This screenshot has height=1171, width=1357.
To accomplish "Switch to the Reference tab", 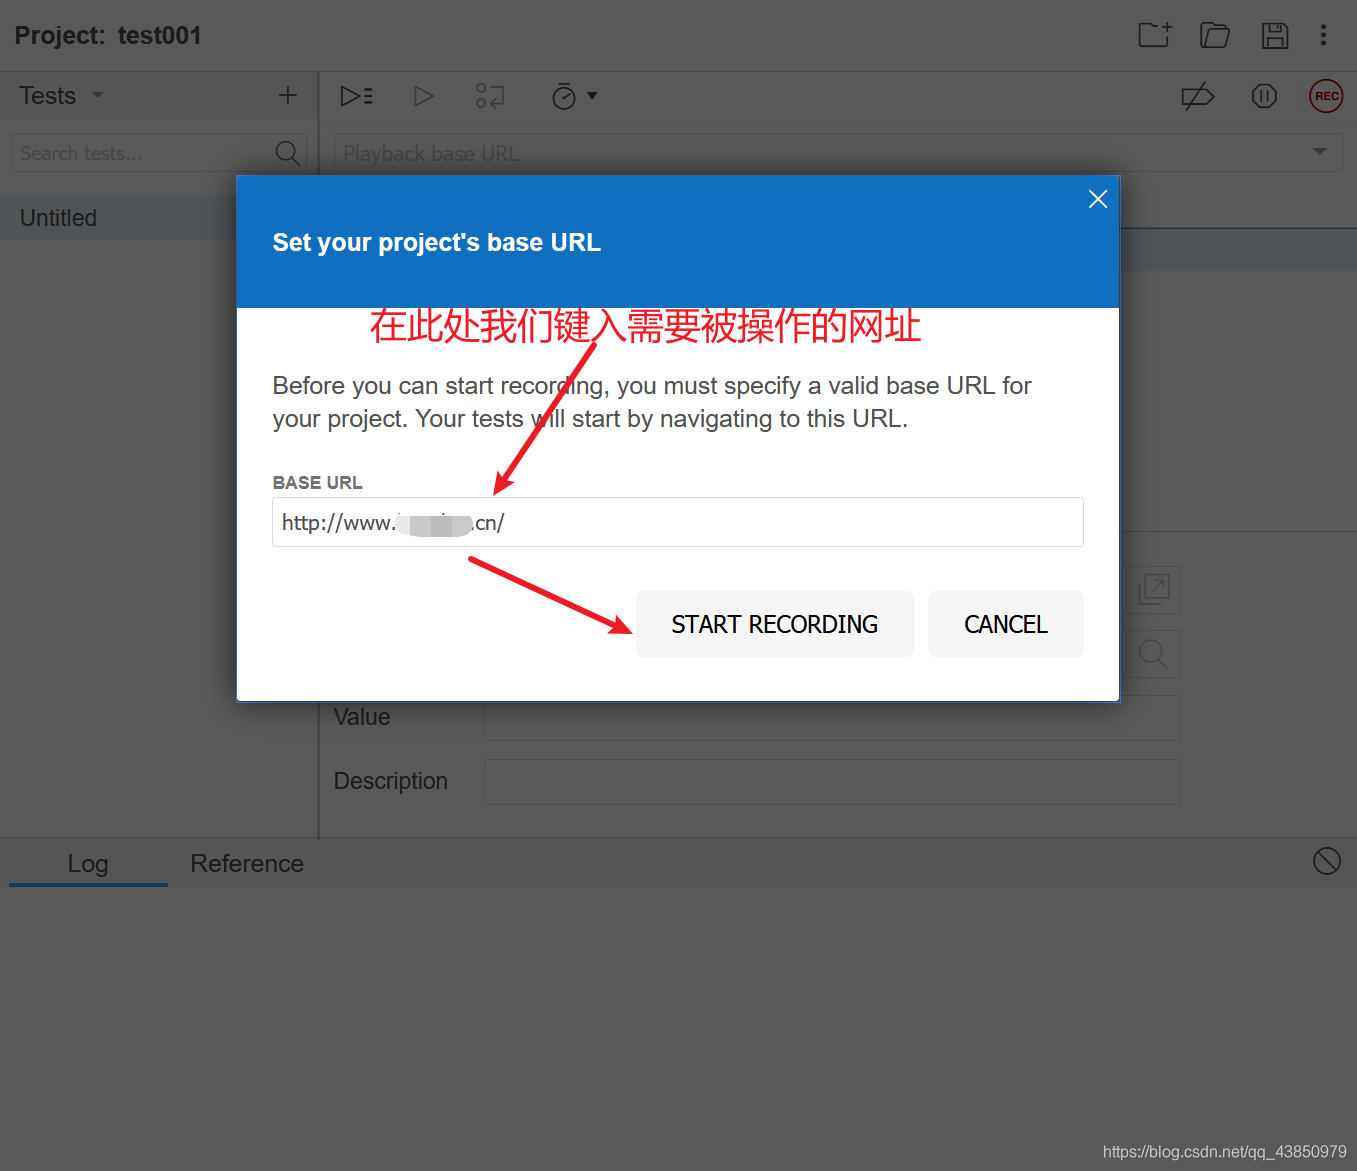I will tap(247, 863).
